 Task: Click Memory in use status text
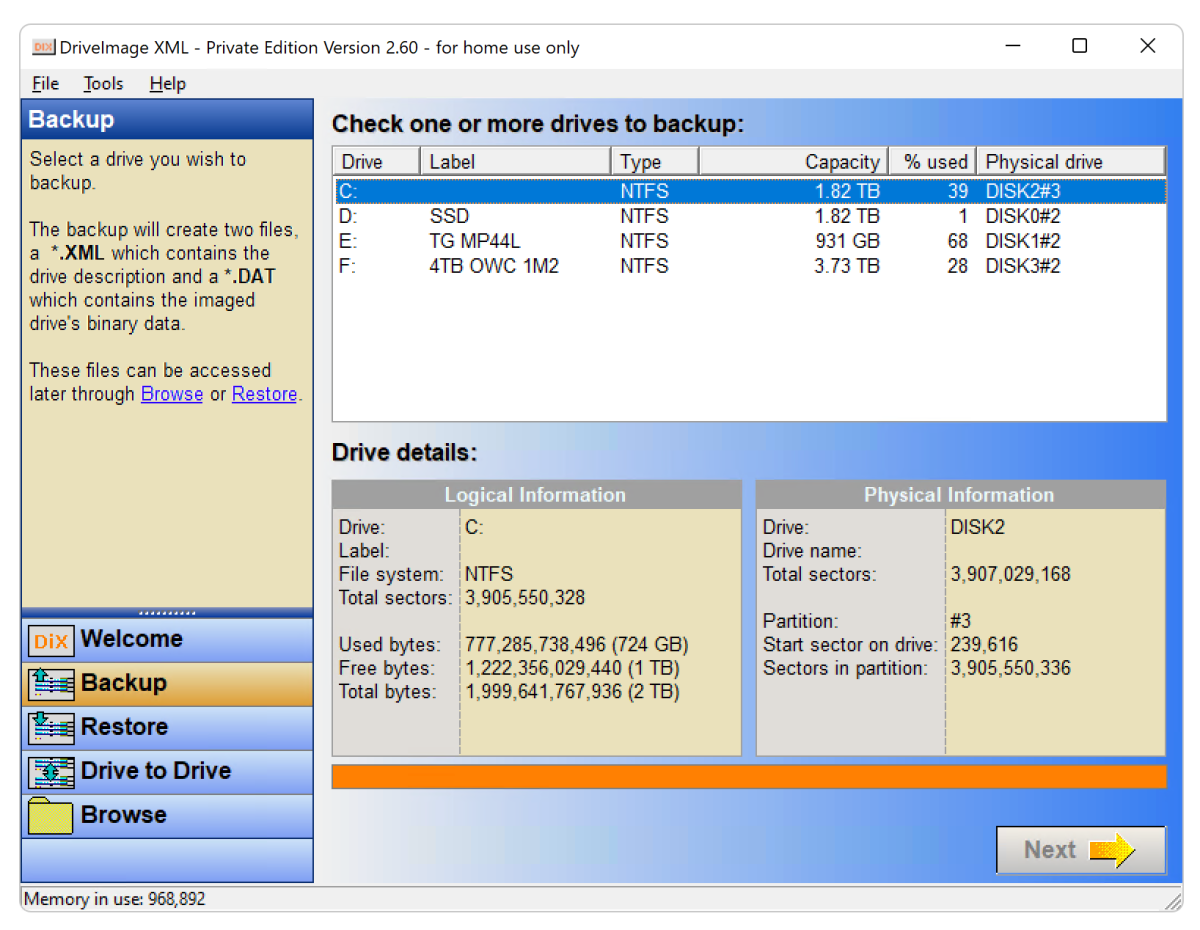click(x=115, y=899)
